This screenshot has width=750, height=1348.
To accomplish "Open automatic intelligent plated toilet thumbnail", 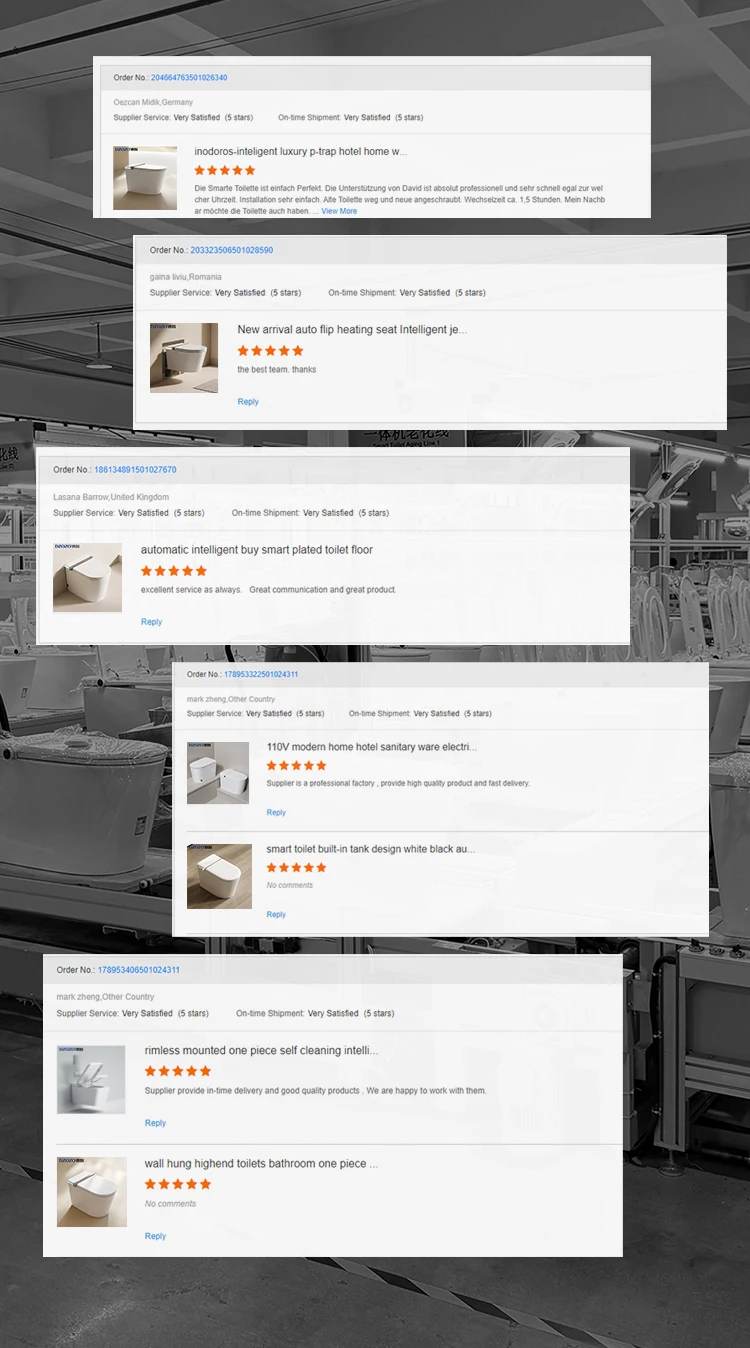I will point(87,577).
